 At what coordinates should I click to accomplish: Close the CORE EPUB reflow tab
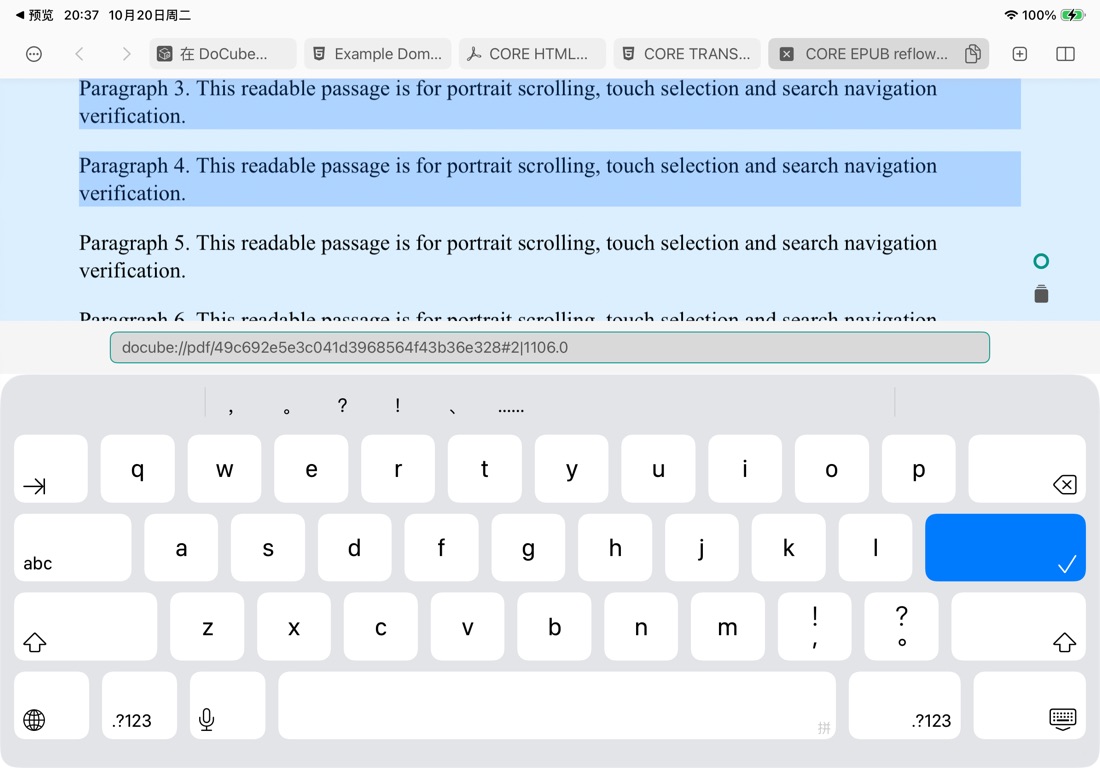787,54
